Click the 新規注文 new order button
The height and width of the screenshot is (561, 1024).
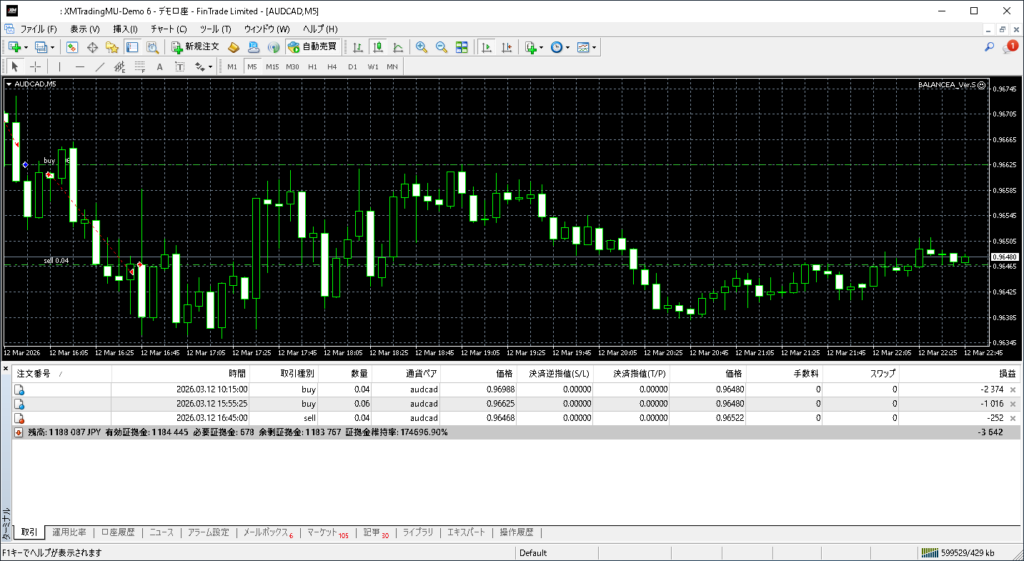pos(195,47)
